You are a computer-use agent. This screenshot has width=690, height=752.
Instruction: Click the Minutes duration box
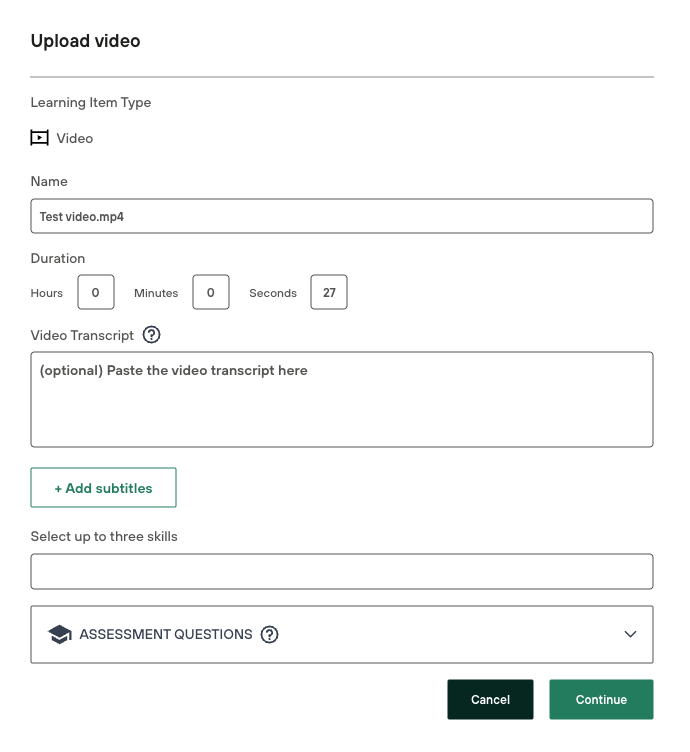pyautogui.click(x=211, y=293)
